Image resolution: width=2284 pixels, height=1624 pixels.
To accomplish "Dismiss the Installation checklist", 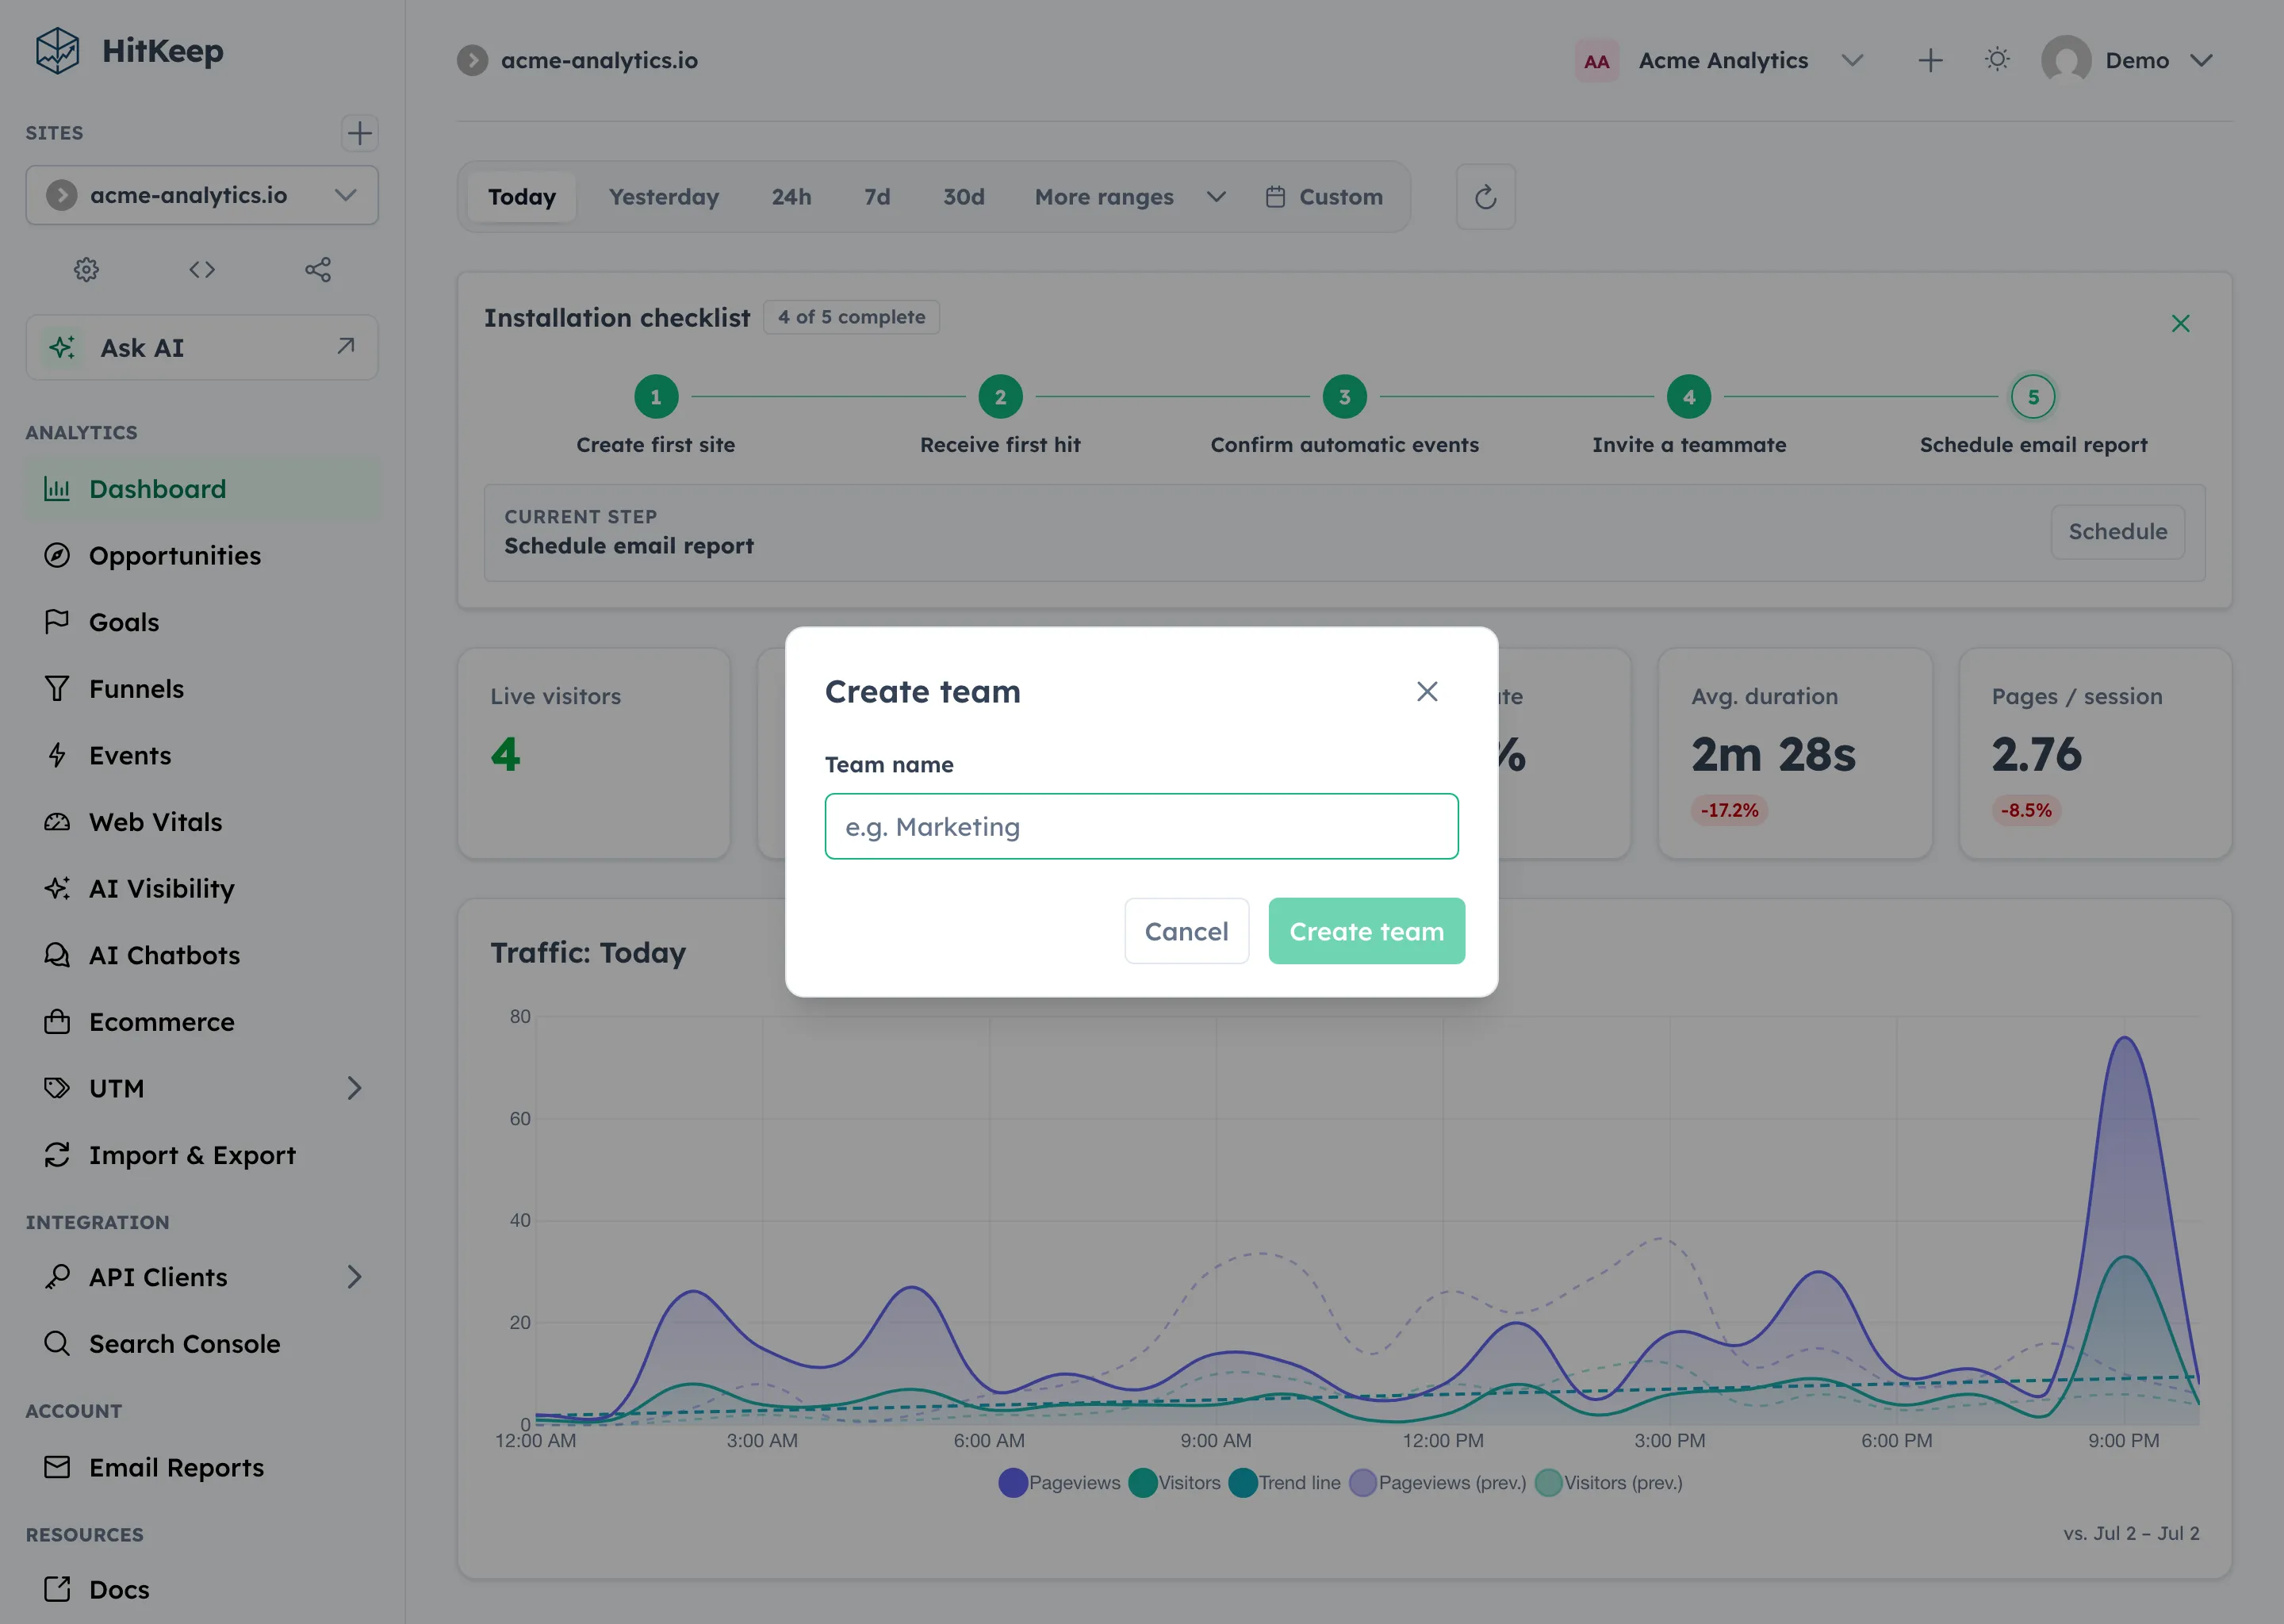I will [x=2181, y=323].
